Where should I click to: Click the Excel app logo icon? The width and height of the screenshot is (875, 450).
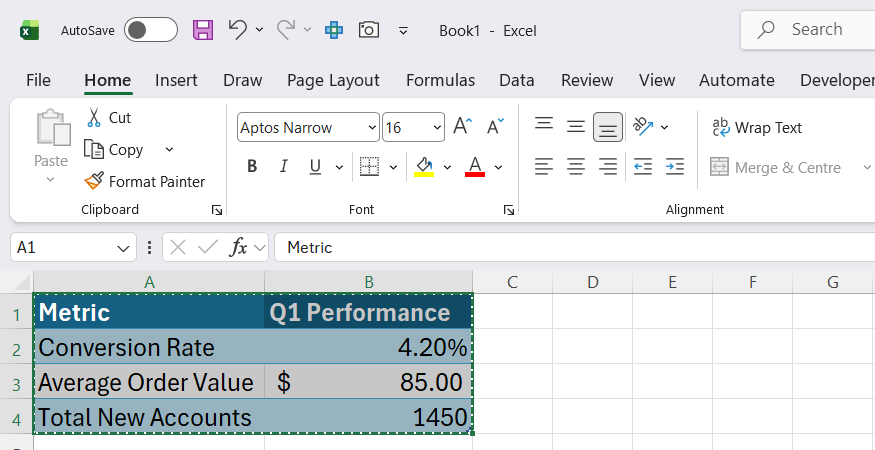(30, 30)
